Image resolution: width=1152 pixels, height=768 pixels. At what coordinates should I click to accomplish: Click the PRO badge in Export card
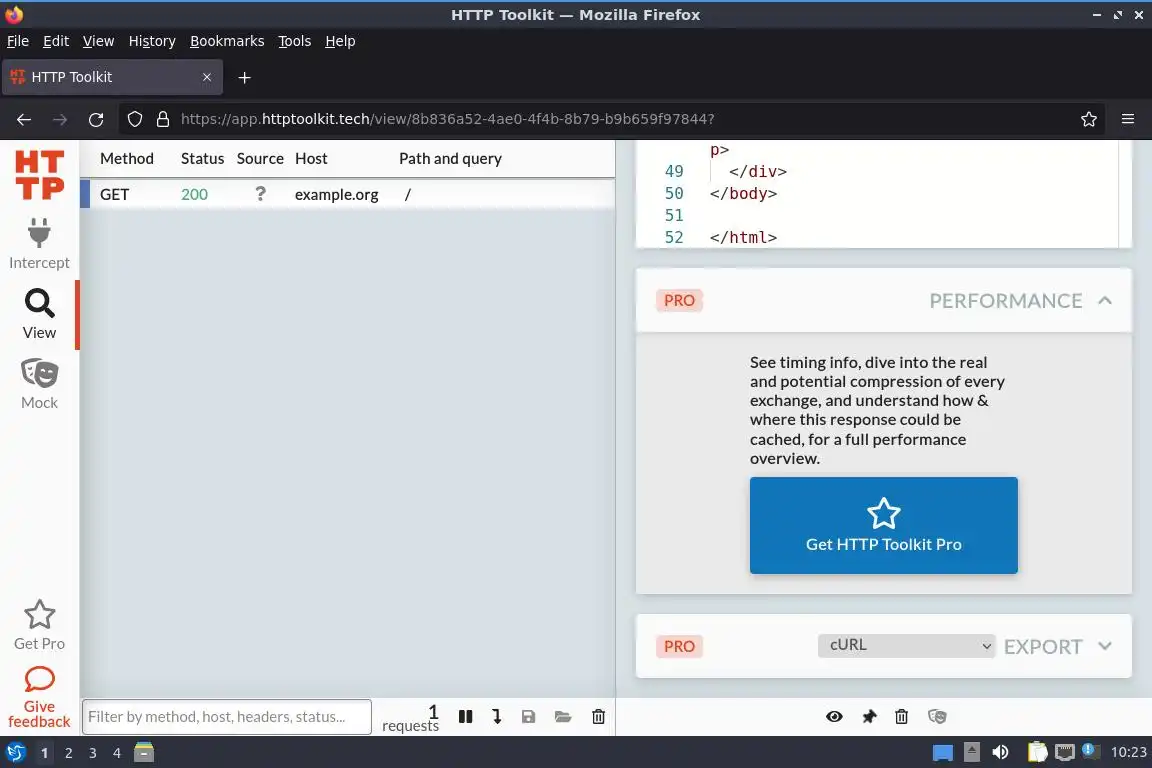[679, 646]
